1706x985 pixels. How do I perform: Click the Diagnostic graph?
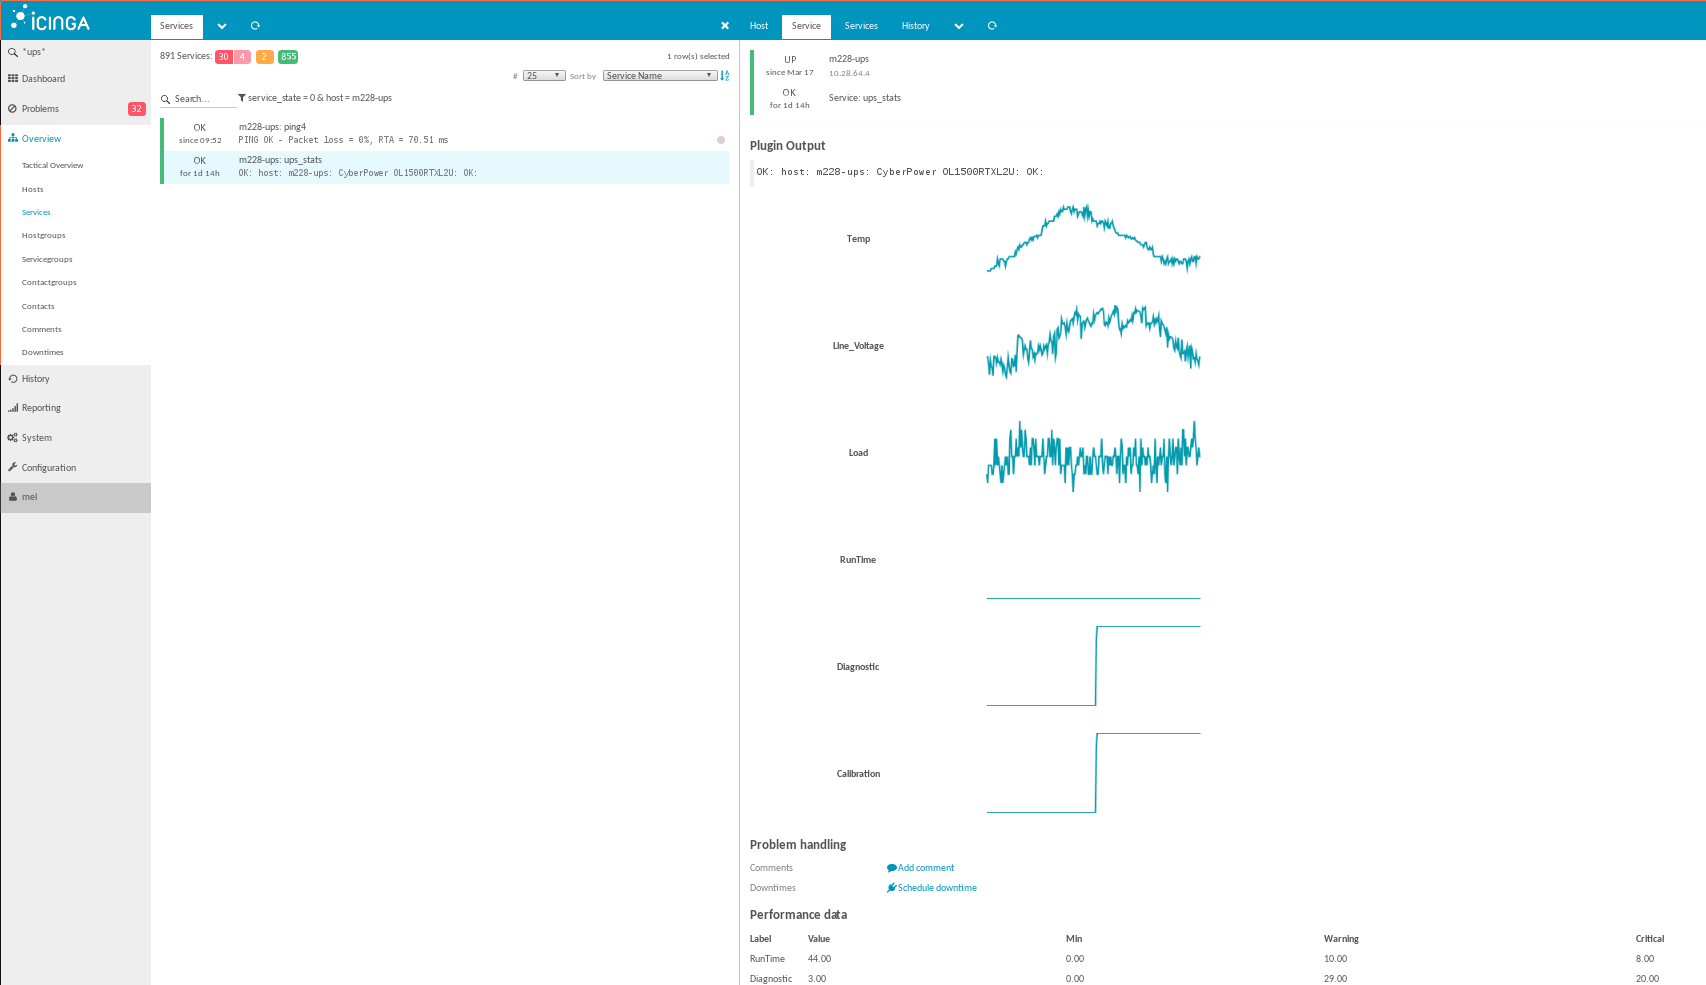[1093, 666]
